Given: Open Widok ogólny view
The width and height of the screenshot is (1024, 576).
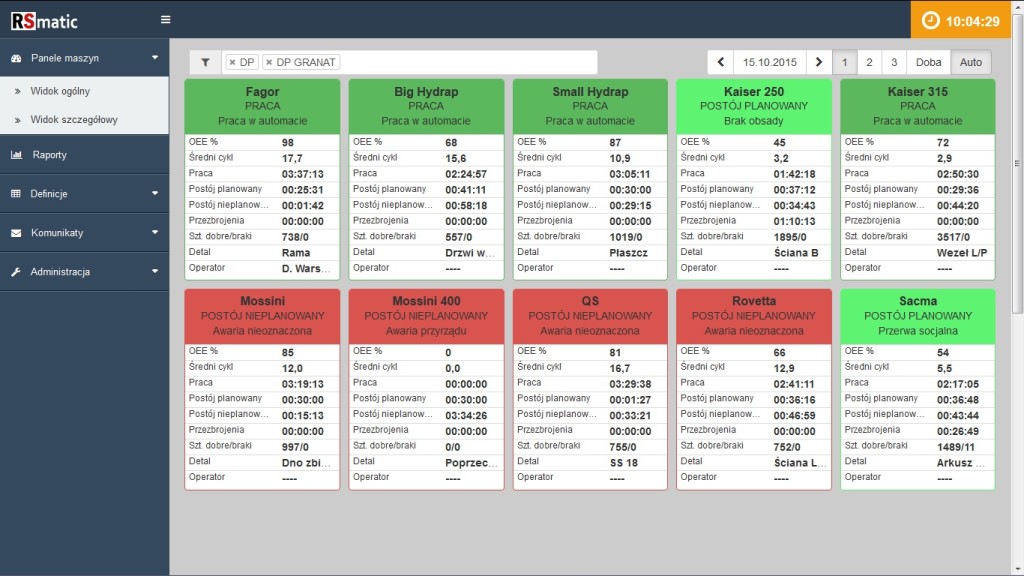Looking at the screenshot, I should [60, 91].
